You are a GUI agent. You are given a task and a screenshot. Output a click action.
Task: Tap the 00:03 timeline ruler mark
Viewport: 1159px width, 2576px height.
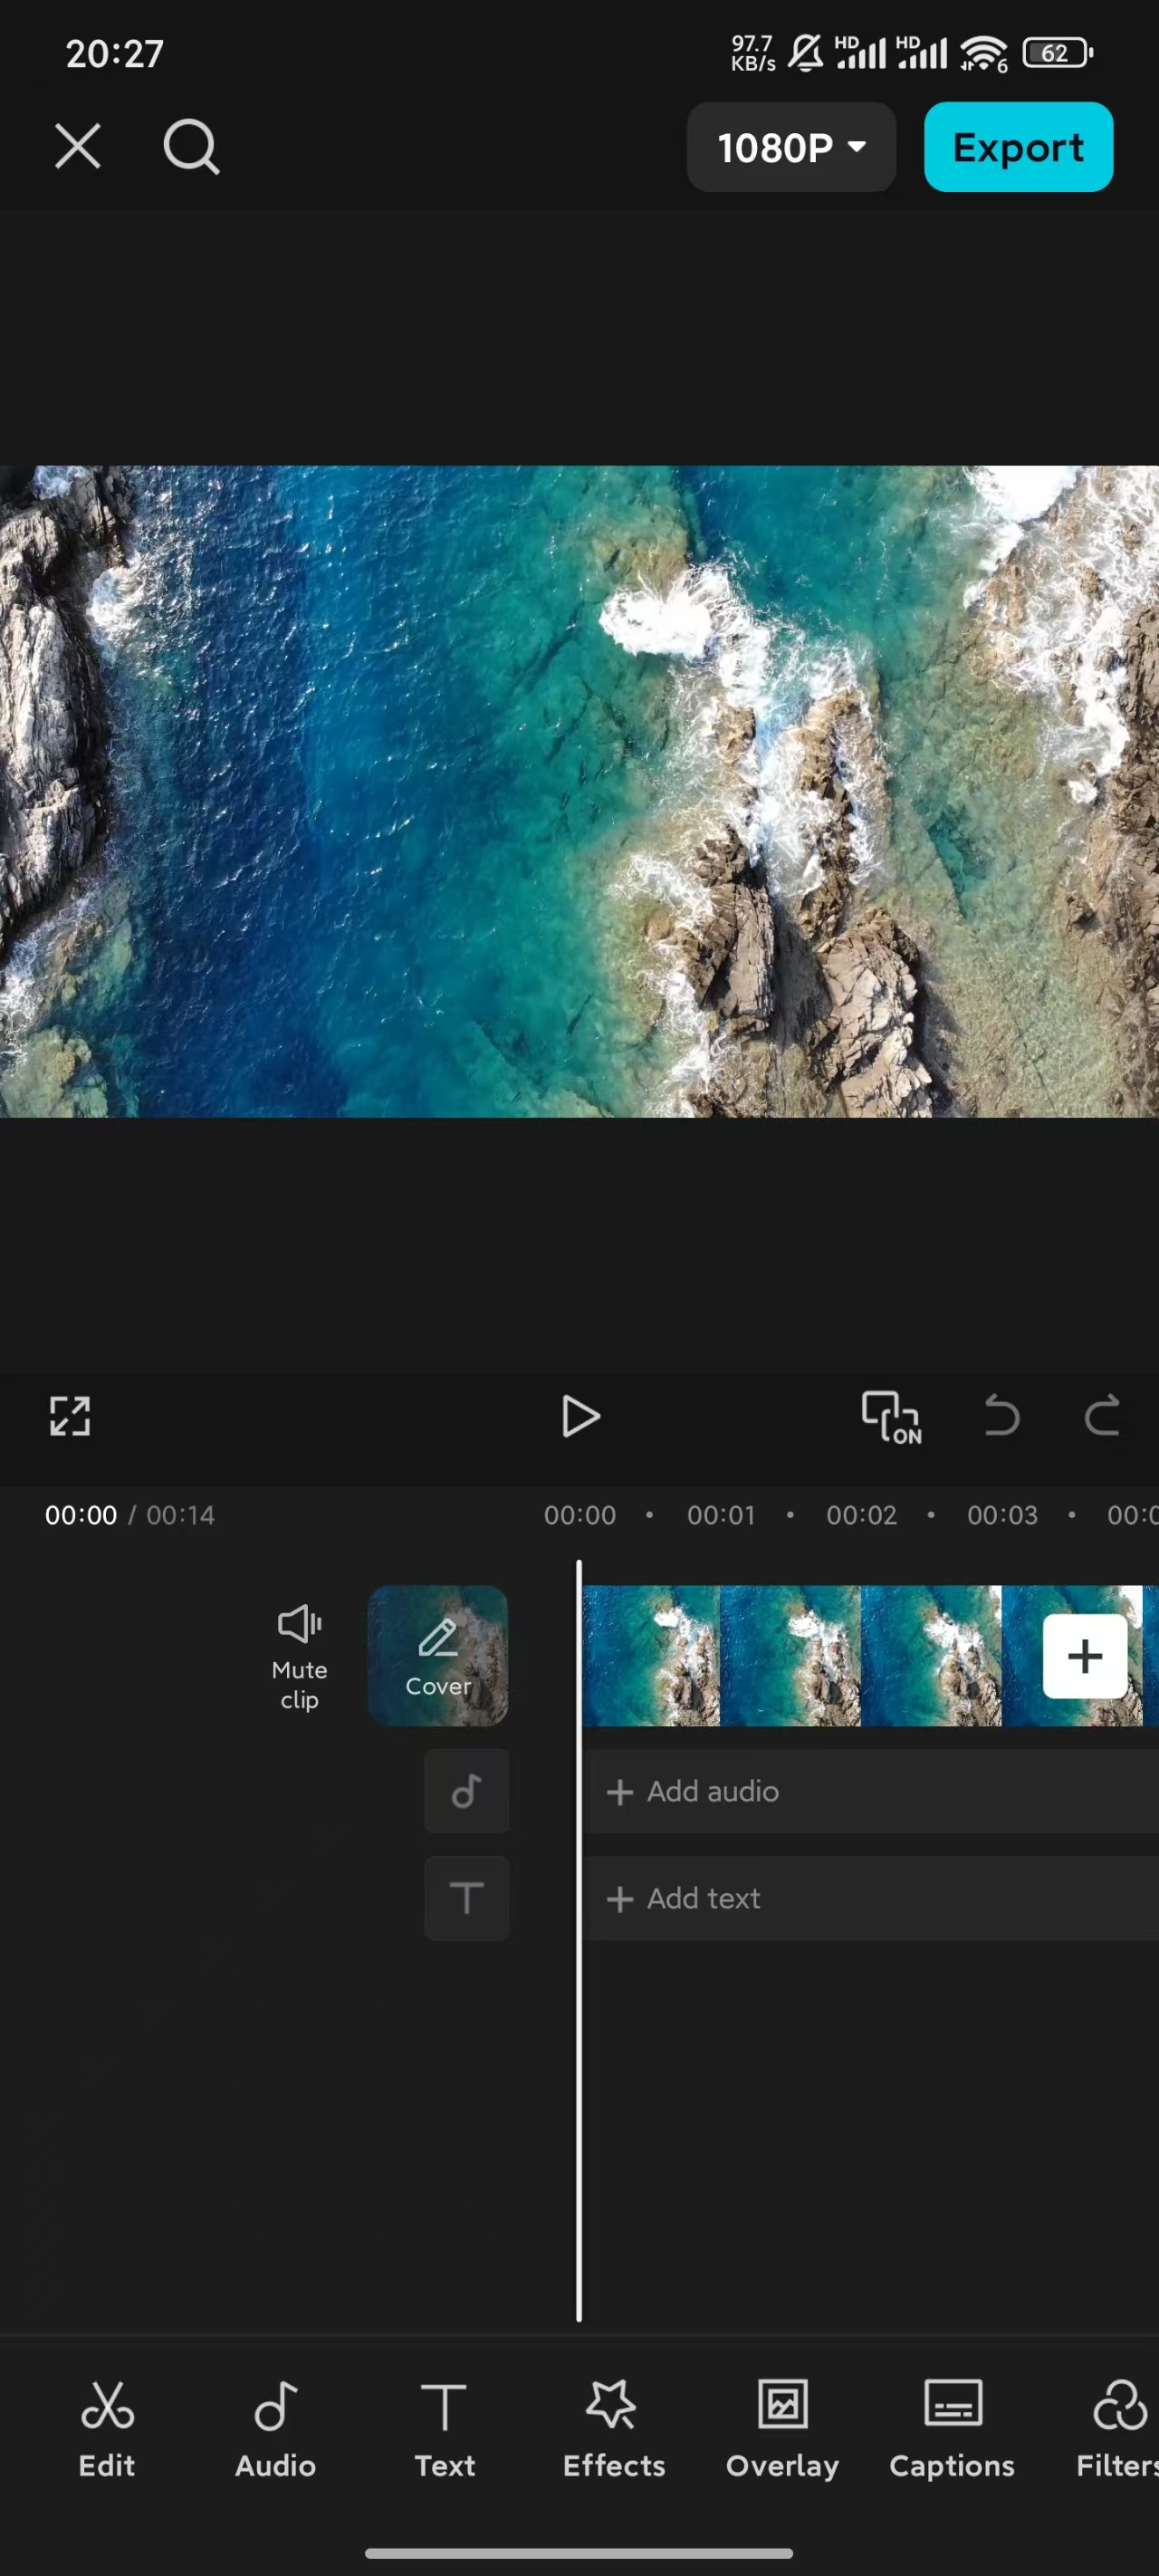(1002, 1515)
